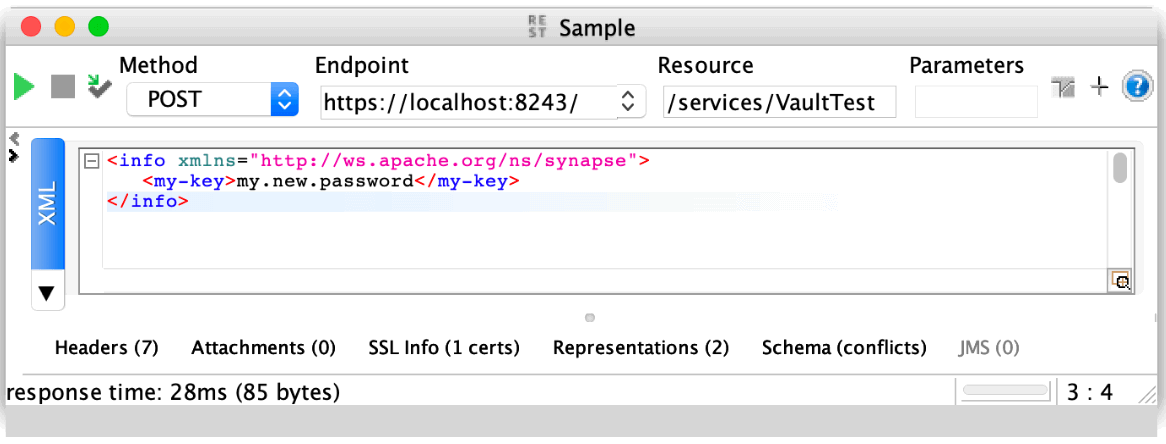Open the Attachments (0) tab

coord(263,348)
